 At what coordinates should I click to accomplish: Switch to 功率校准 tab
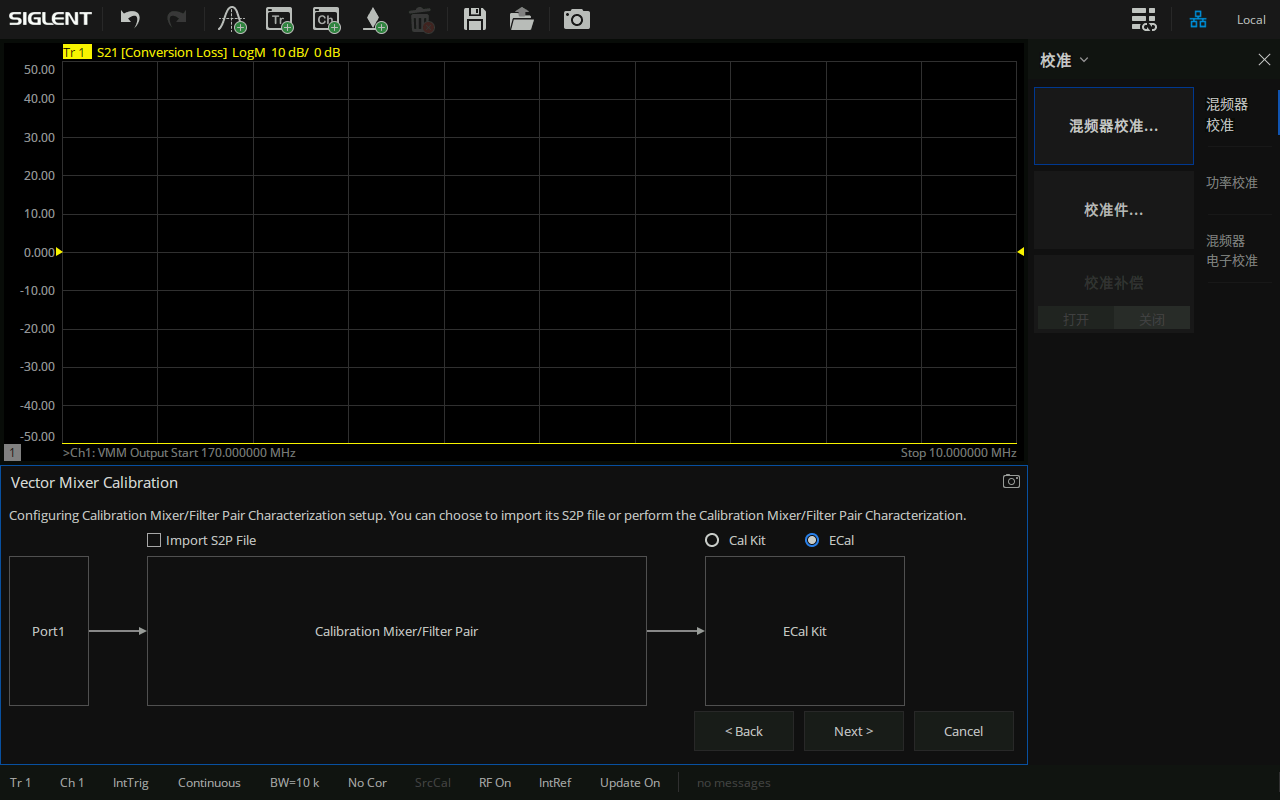[1231, 183]
